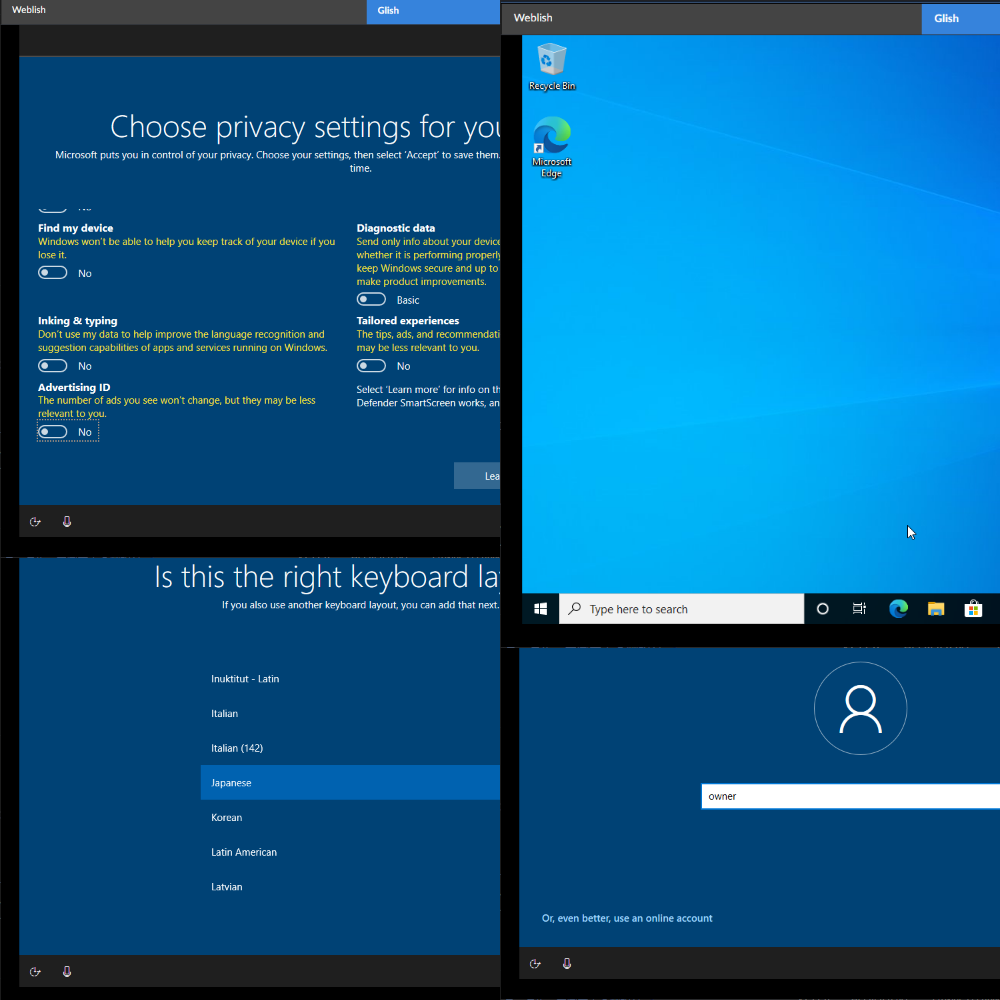Viewport: 1000px width, 1000px height.
Task: Choose the Latvian keyboard layout
Action: point(350,886)
